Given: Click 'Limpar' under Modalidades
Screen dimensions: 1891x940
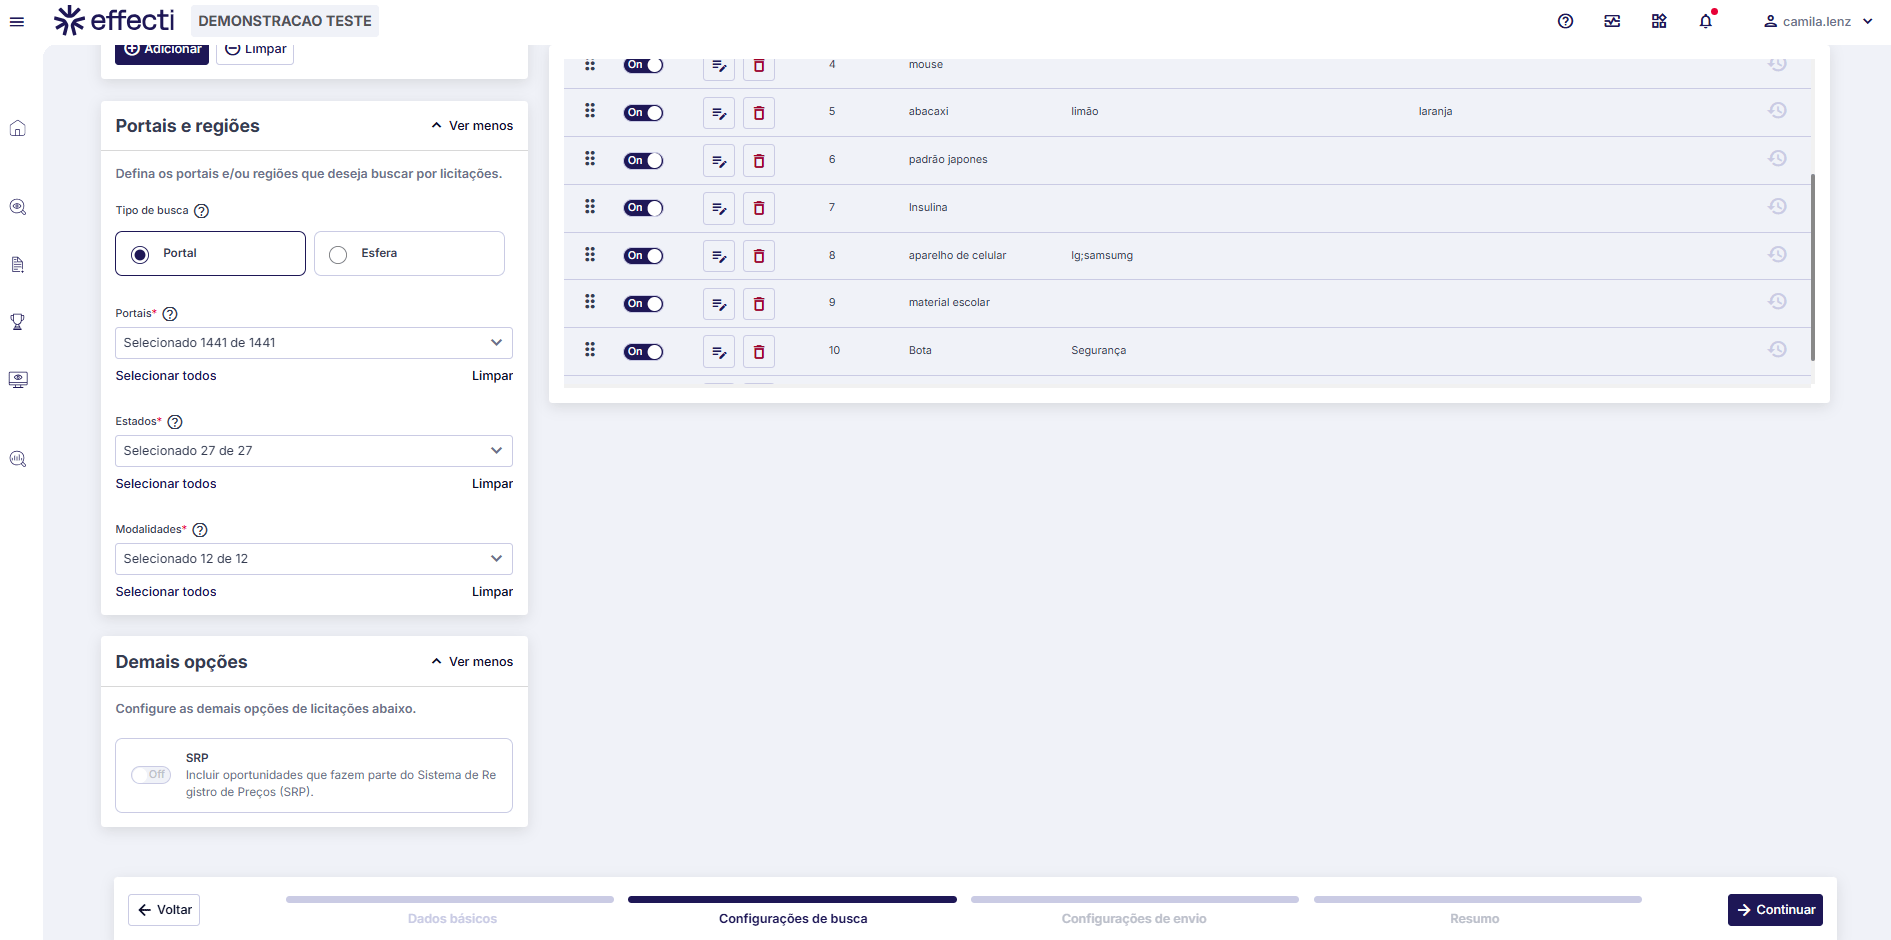Looking at the screenshot, I should pos(492,592).
